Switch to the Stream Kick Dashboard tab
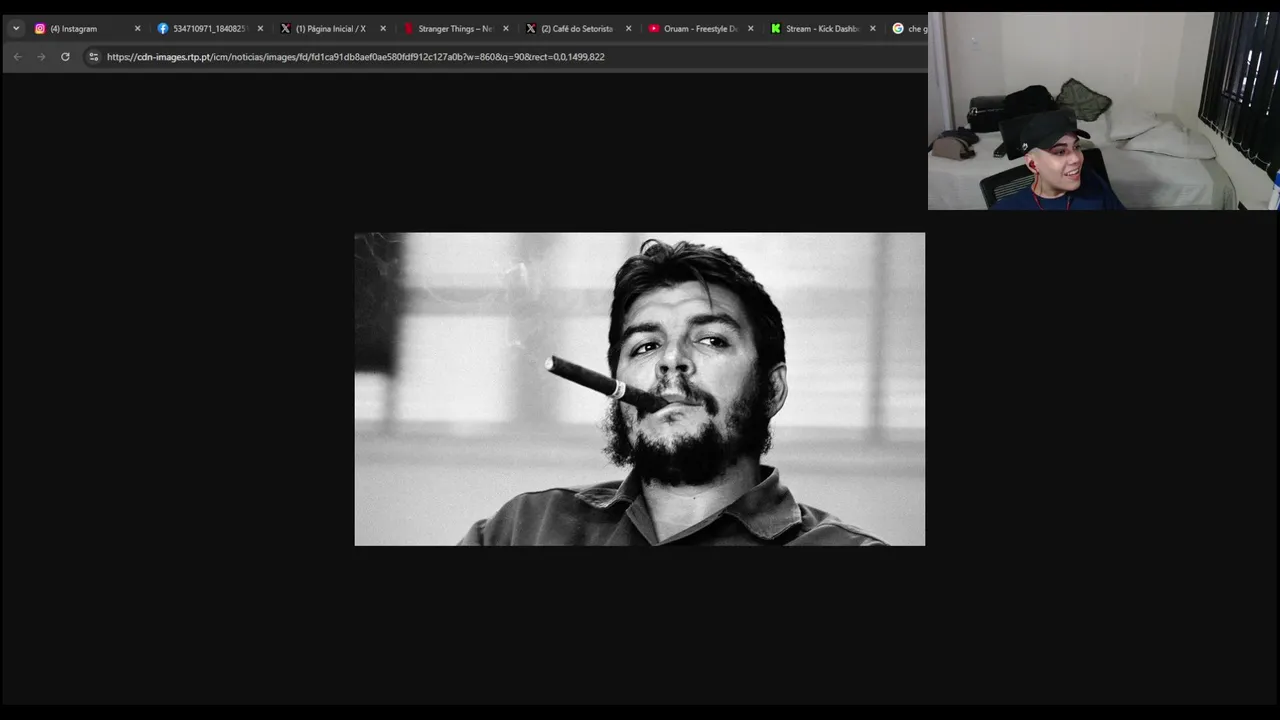 click(x=822, y=29)
